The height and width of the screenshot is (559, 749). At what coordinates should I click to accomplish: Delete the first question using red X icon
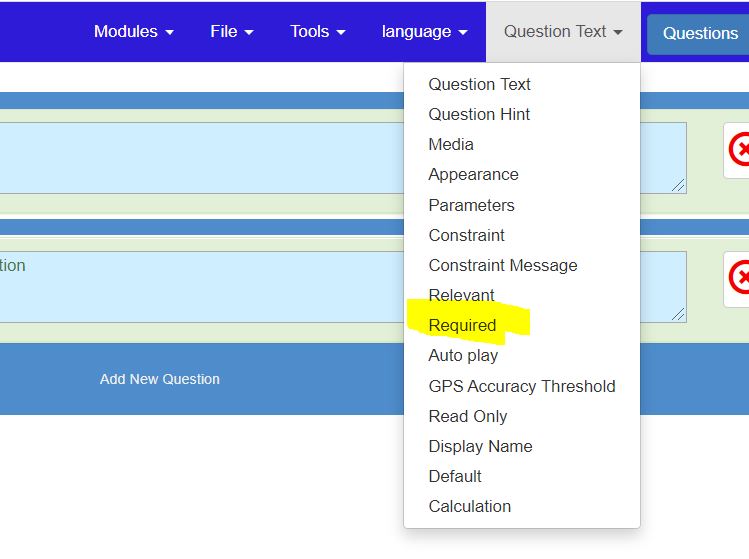tap(740, 150)
